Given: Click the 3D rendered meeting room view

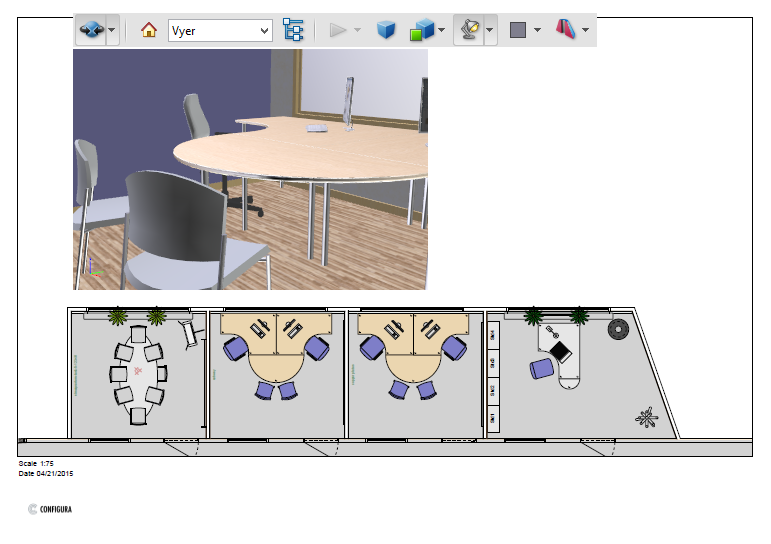Looking at the screenshot, I should (x=250, y=170).
